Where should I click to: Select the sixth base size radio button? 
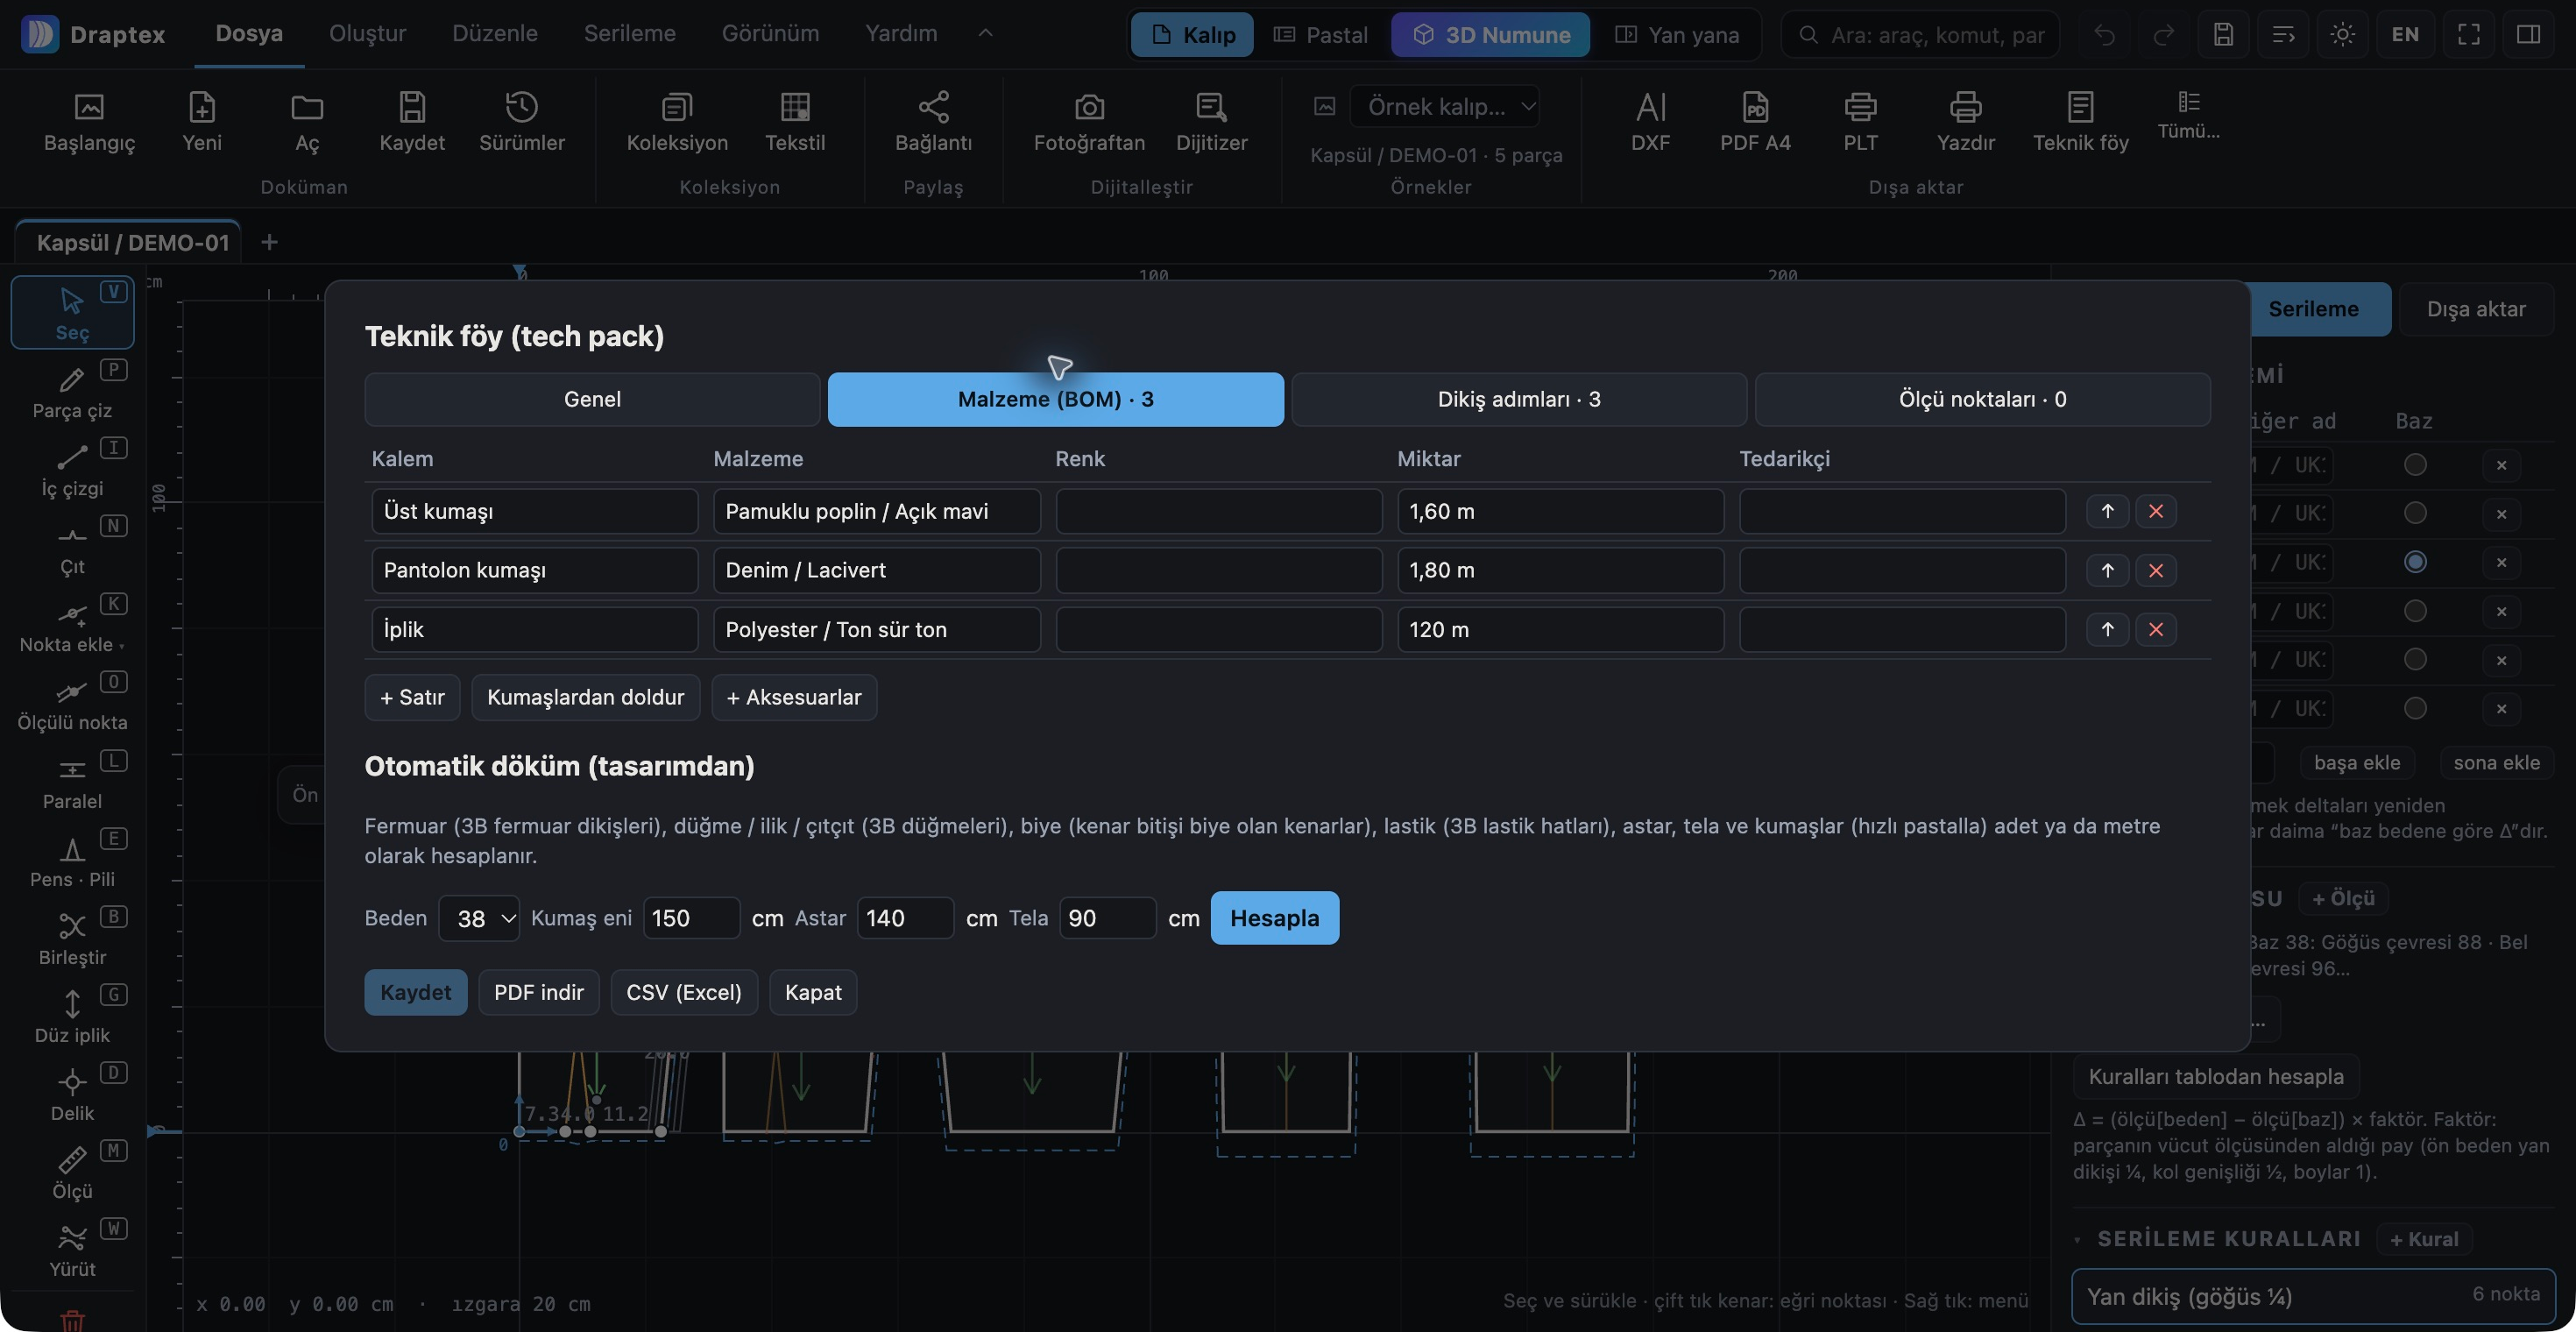pyautogui.click(x=2415, y=708)
